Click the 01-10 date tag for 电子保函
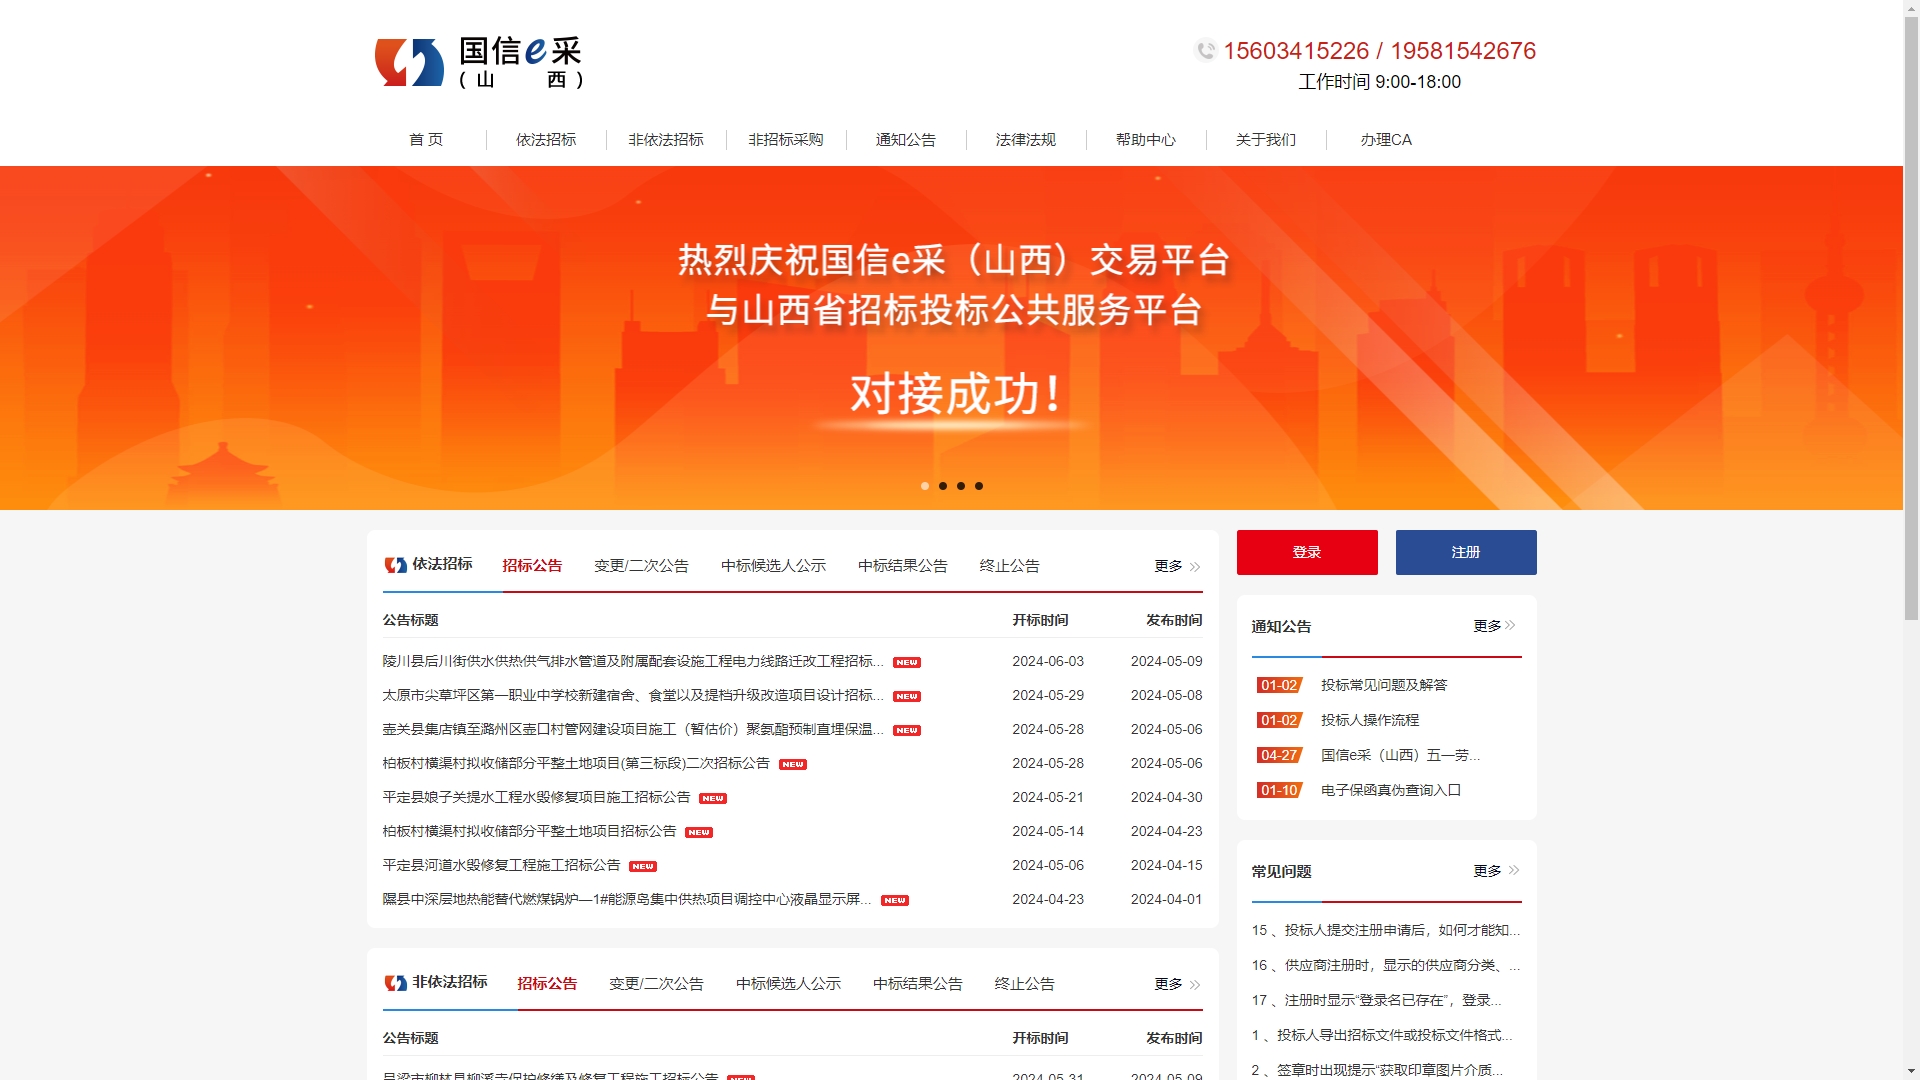This screenshot has width=1920, height=1080. click(x=1279, y=790)
